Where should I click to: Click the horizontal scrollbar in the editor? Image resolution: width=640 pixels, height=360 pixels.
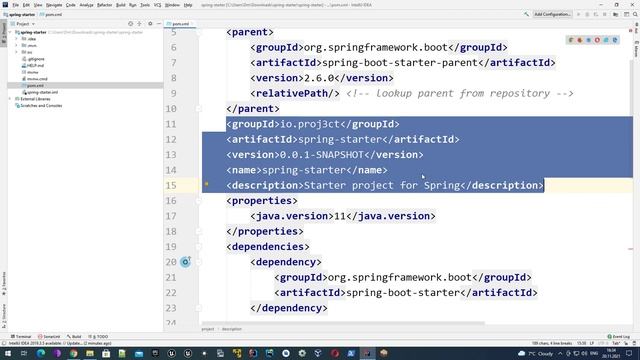[343, 323]
